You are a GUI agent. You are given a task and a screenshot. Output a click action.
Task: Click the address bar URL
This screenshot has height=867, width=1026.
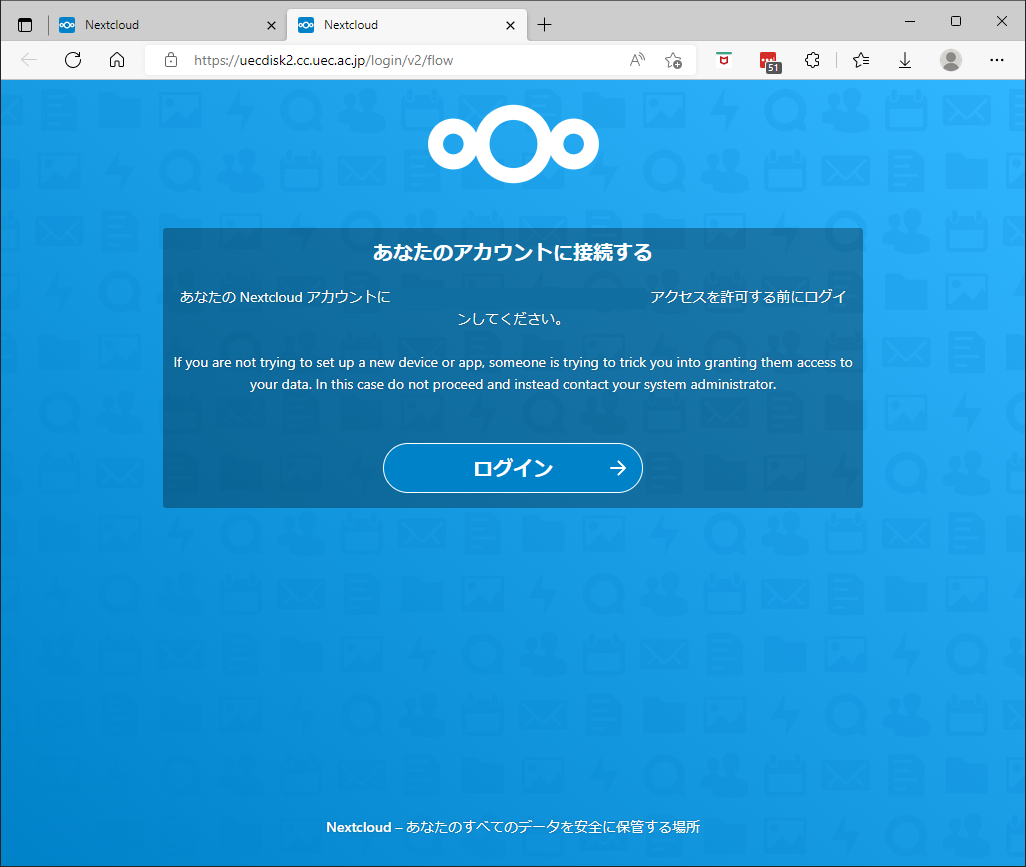(323, 60)
